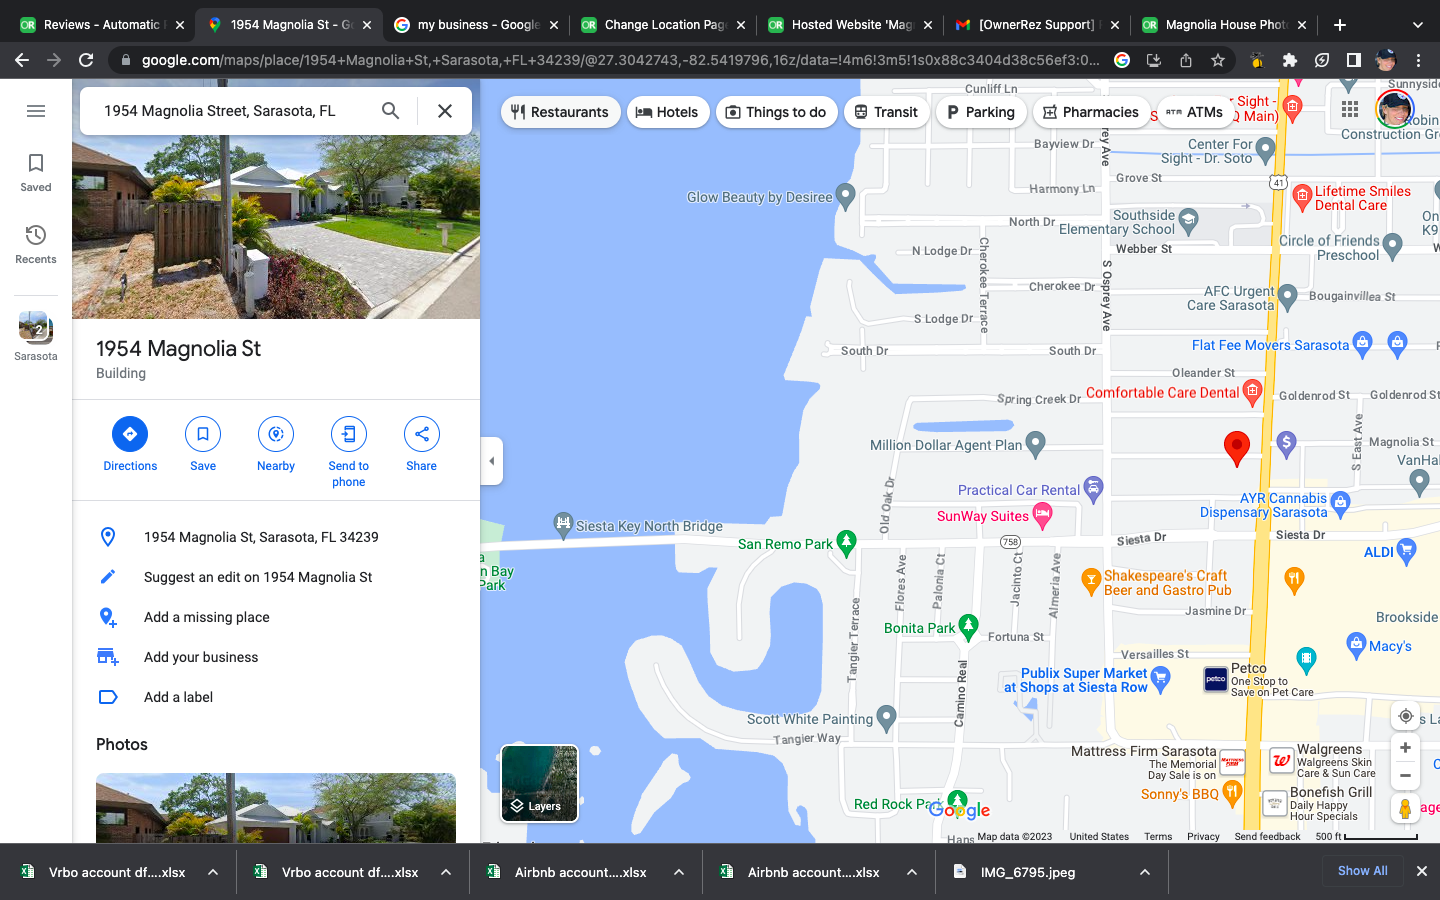Select Send to phone

coord(348,443)
